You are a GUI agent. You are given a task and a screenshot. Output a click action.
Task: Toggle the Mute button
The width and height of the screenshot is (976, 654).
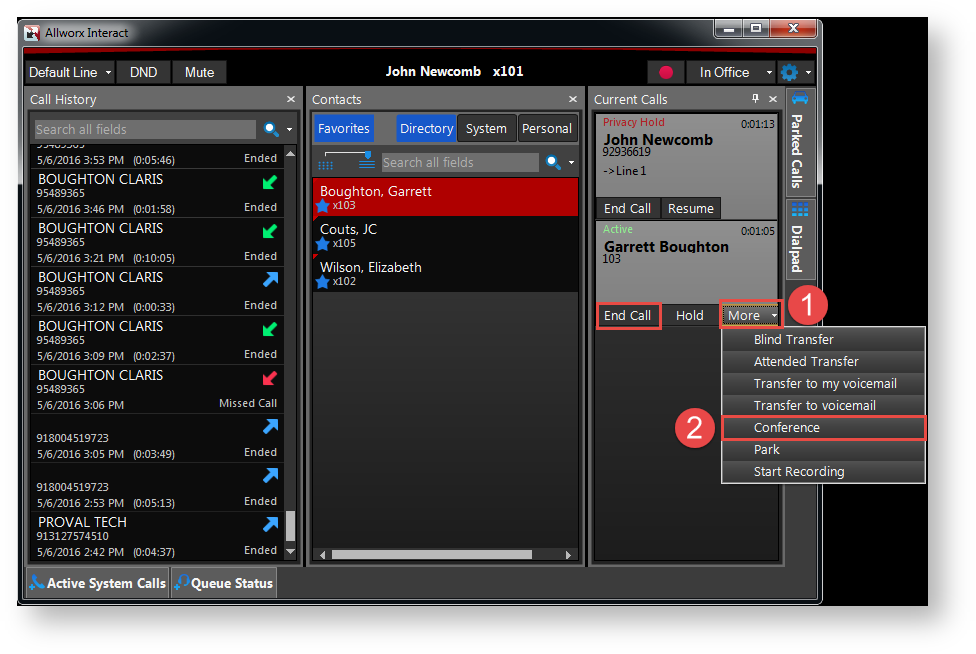click(199, 72)
